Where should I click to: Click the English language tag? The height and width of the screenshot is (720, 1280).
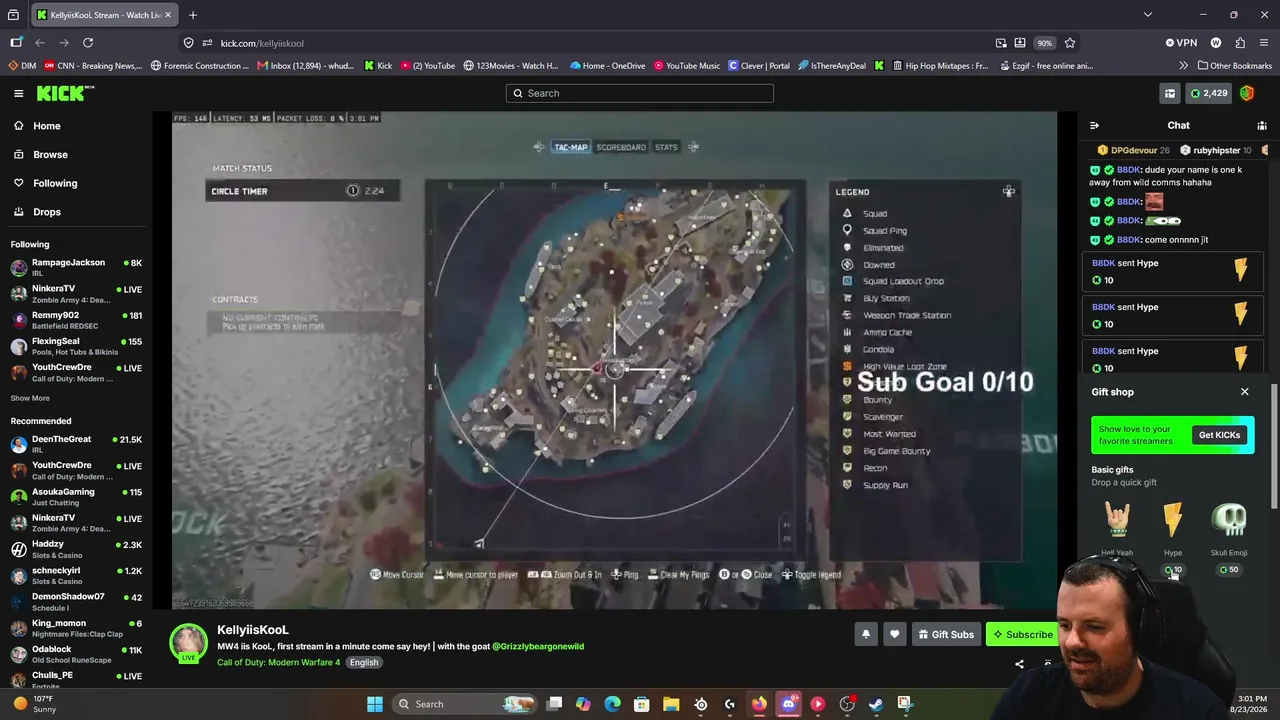click(x=364, y=662)
